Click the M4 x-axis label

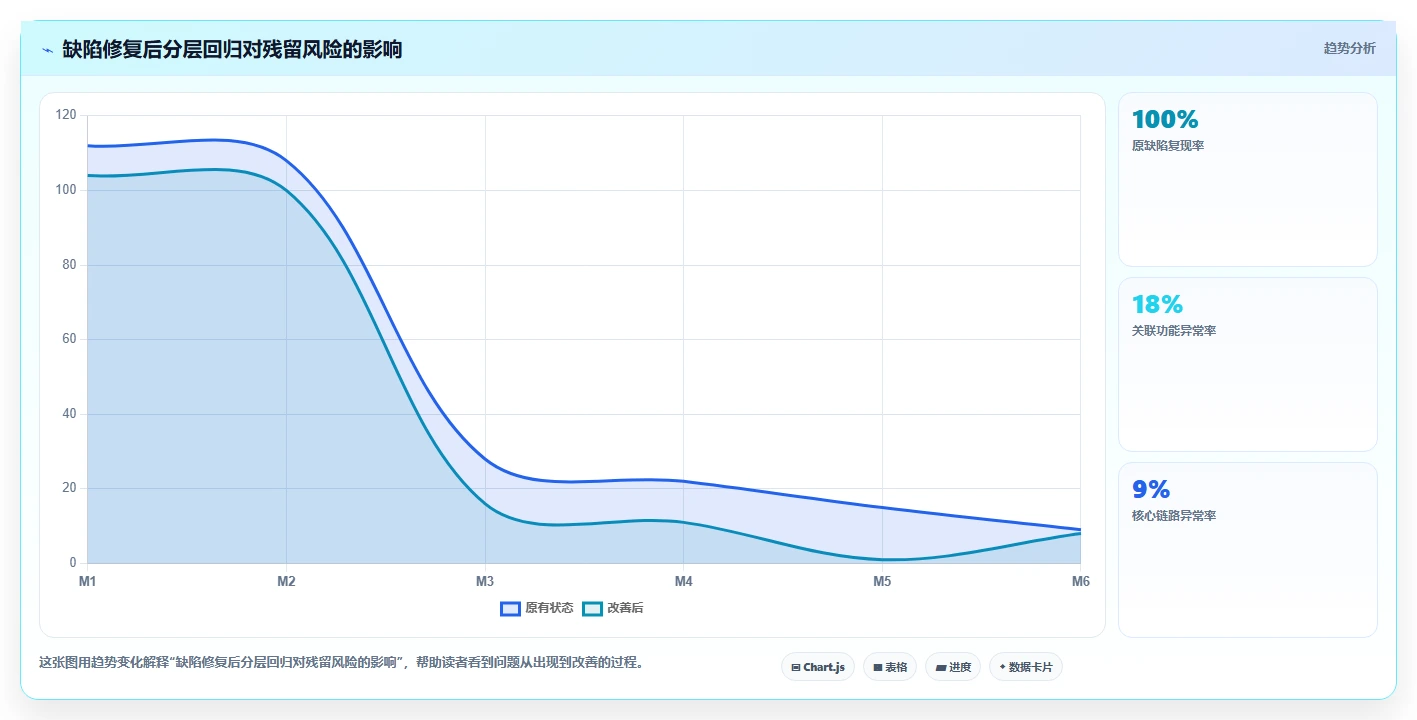683,581
